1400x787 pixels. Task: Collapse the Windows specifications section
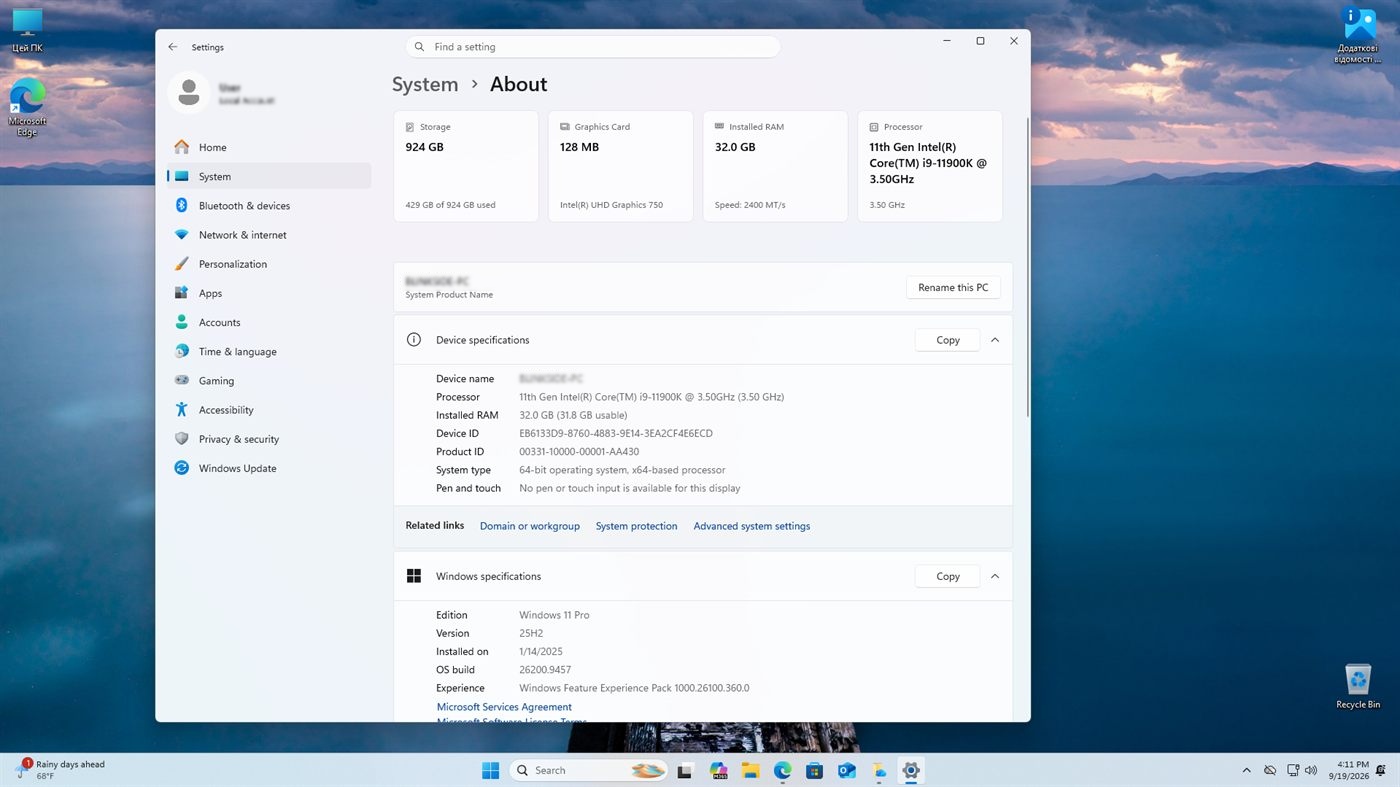click(995, 576)
